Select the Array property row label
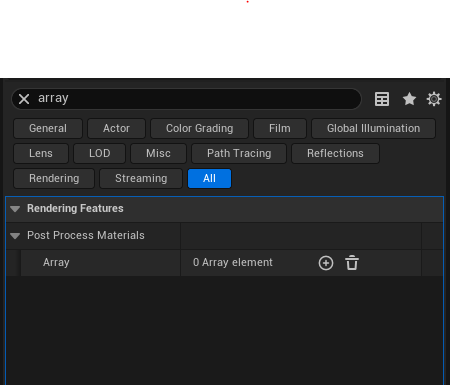This screenshot has width=450, height=385. (56, 262)
